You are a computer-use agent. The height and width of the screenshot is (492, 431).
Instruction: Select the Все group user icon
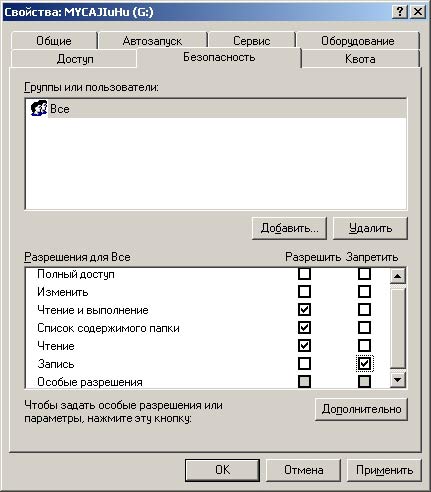(39, 108)
